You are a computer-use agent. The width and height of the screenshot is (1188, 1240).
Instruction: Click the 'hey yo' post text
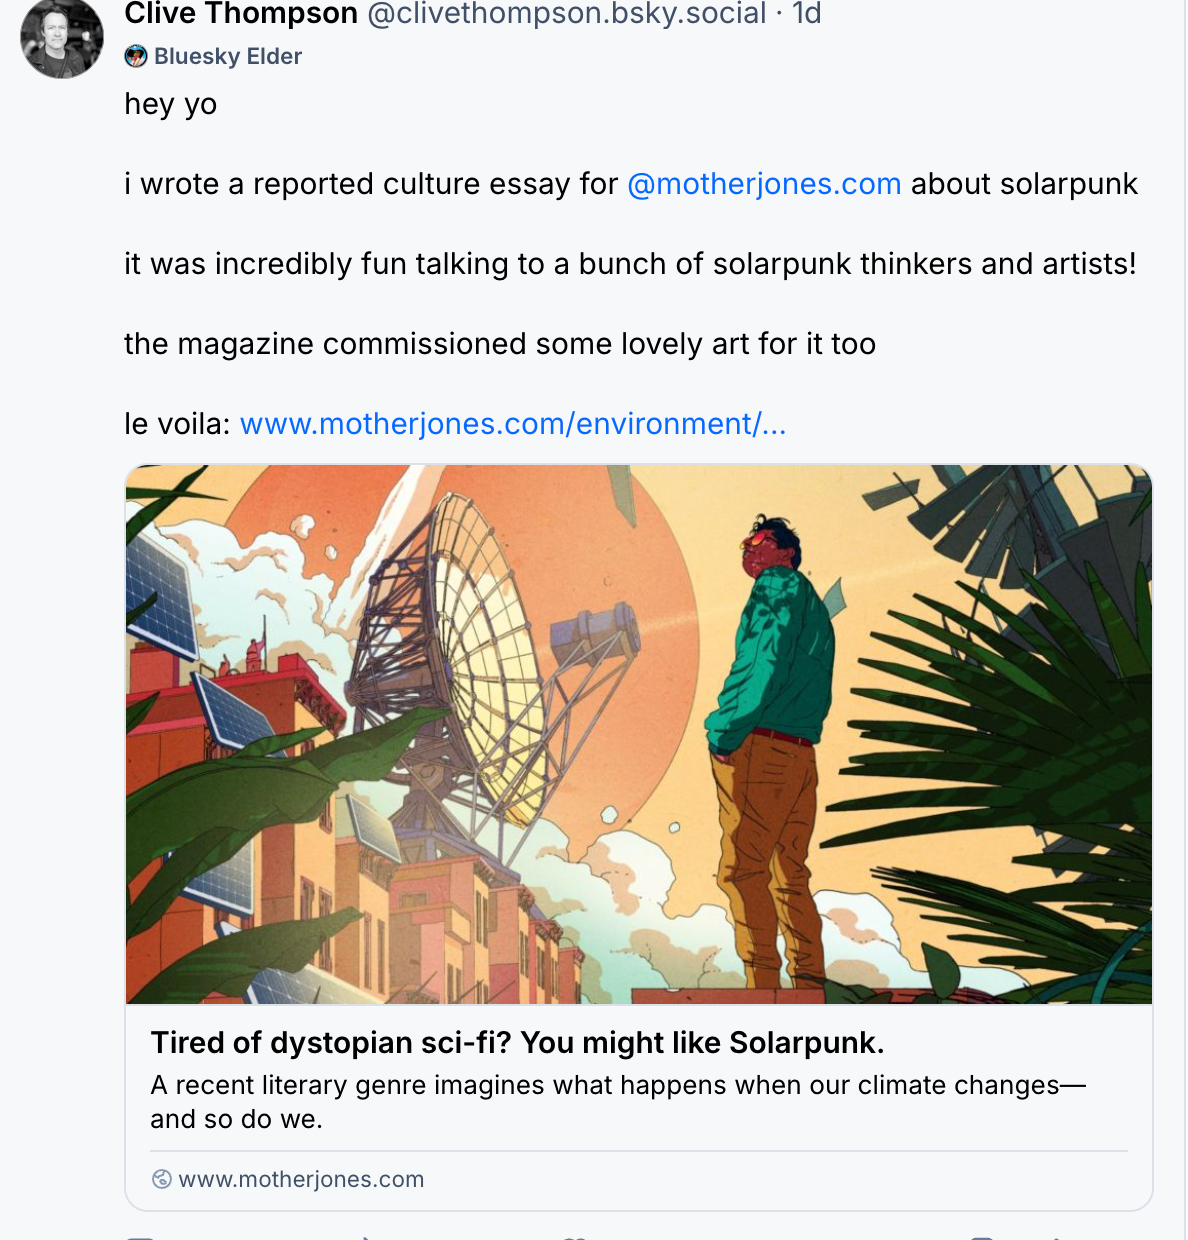(171, 104)
